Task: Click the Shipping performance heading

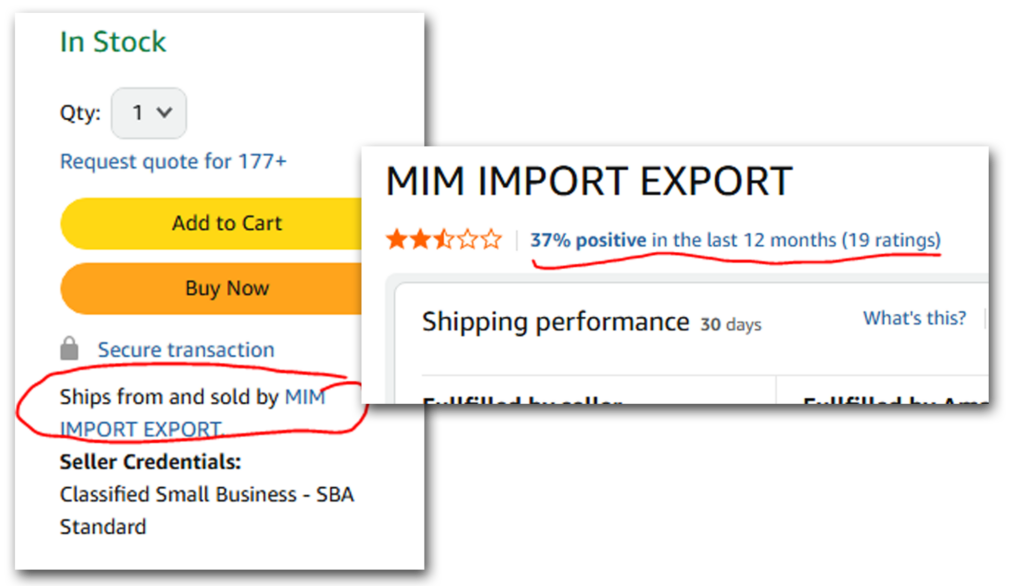Action: tap(555, 322)
